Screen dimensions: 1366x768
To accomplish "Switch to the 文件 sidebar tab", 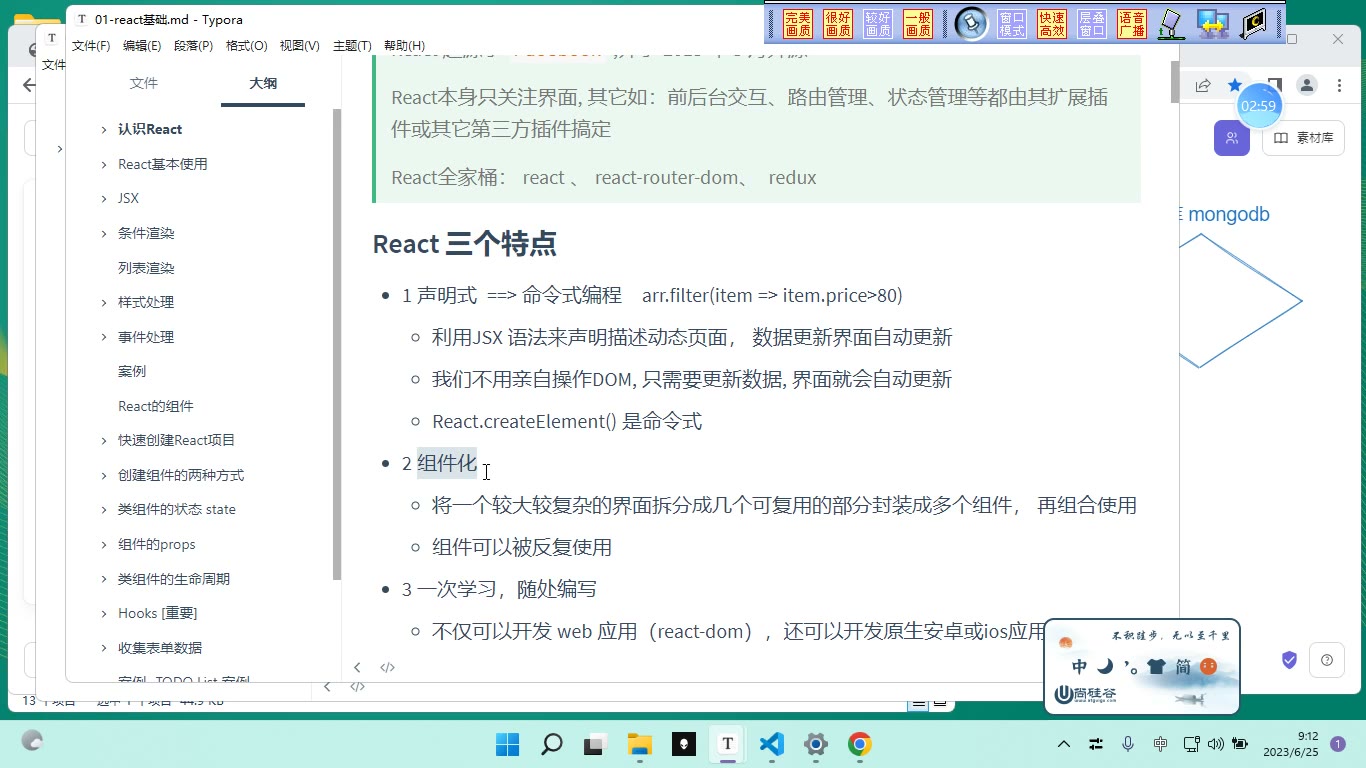I will 144,83.
